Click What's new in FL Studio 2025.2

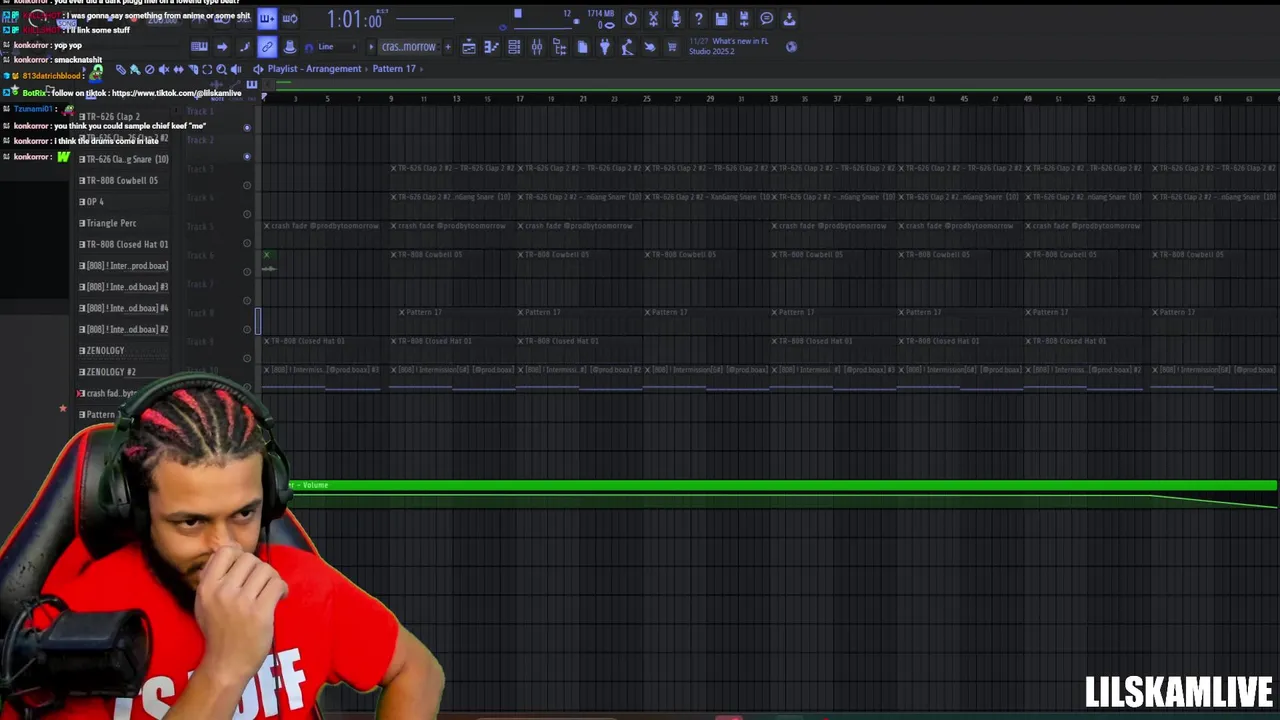[728, 46]
